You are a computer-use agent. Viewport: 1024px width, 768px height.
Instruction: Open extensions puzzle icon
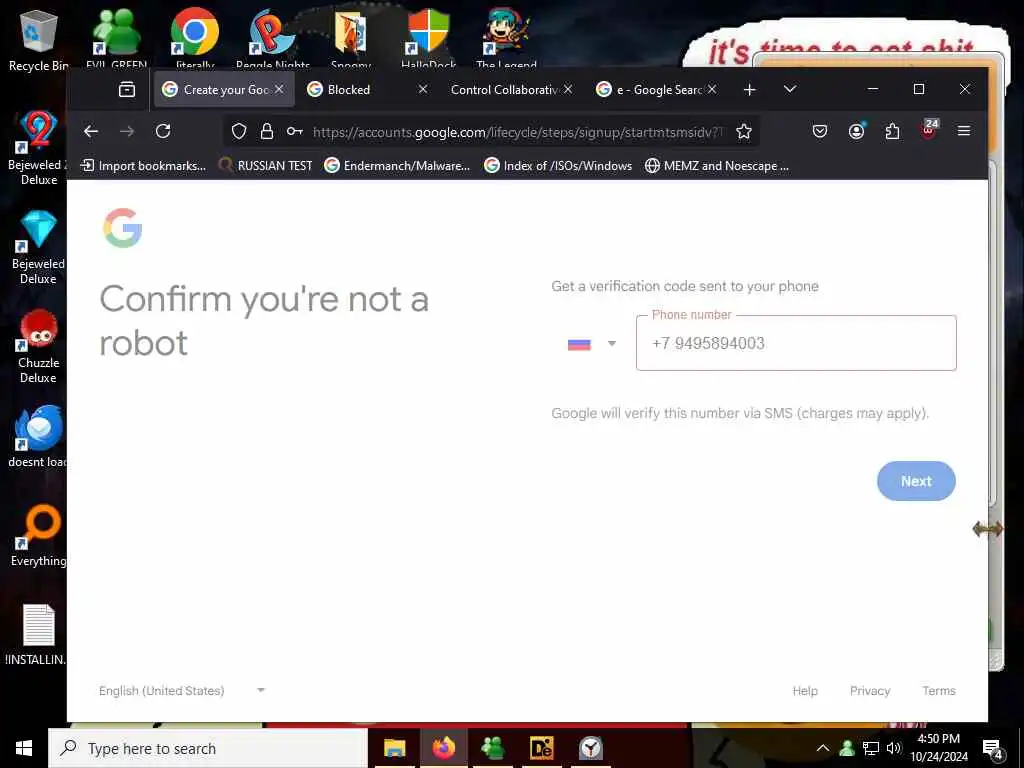[x=892, y=131]
